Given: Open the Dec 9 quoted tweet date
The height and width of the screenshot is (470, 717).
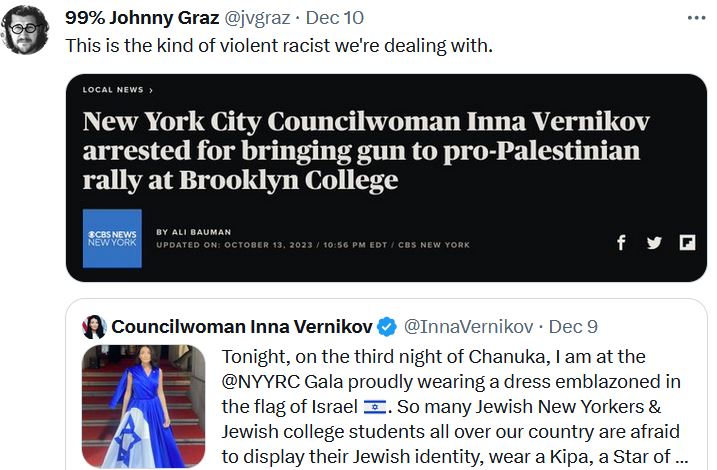Looking at the screenshot, I should [573, 327].
